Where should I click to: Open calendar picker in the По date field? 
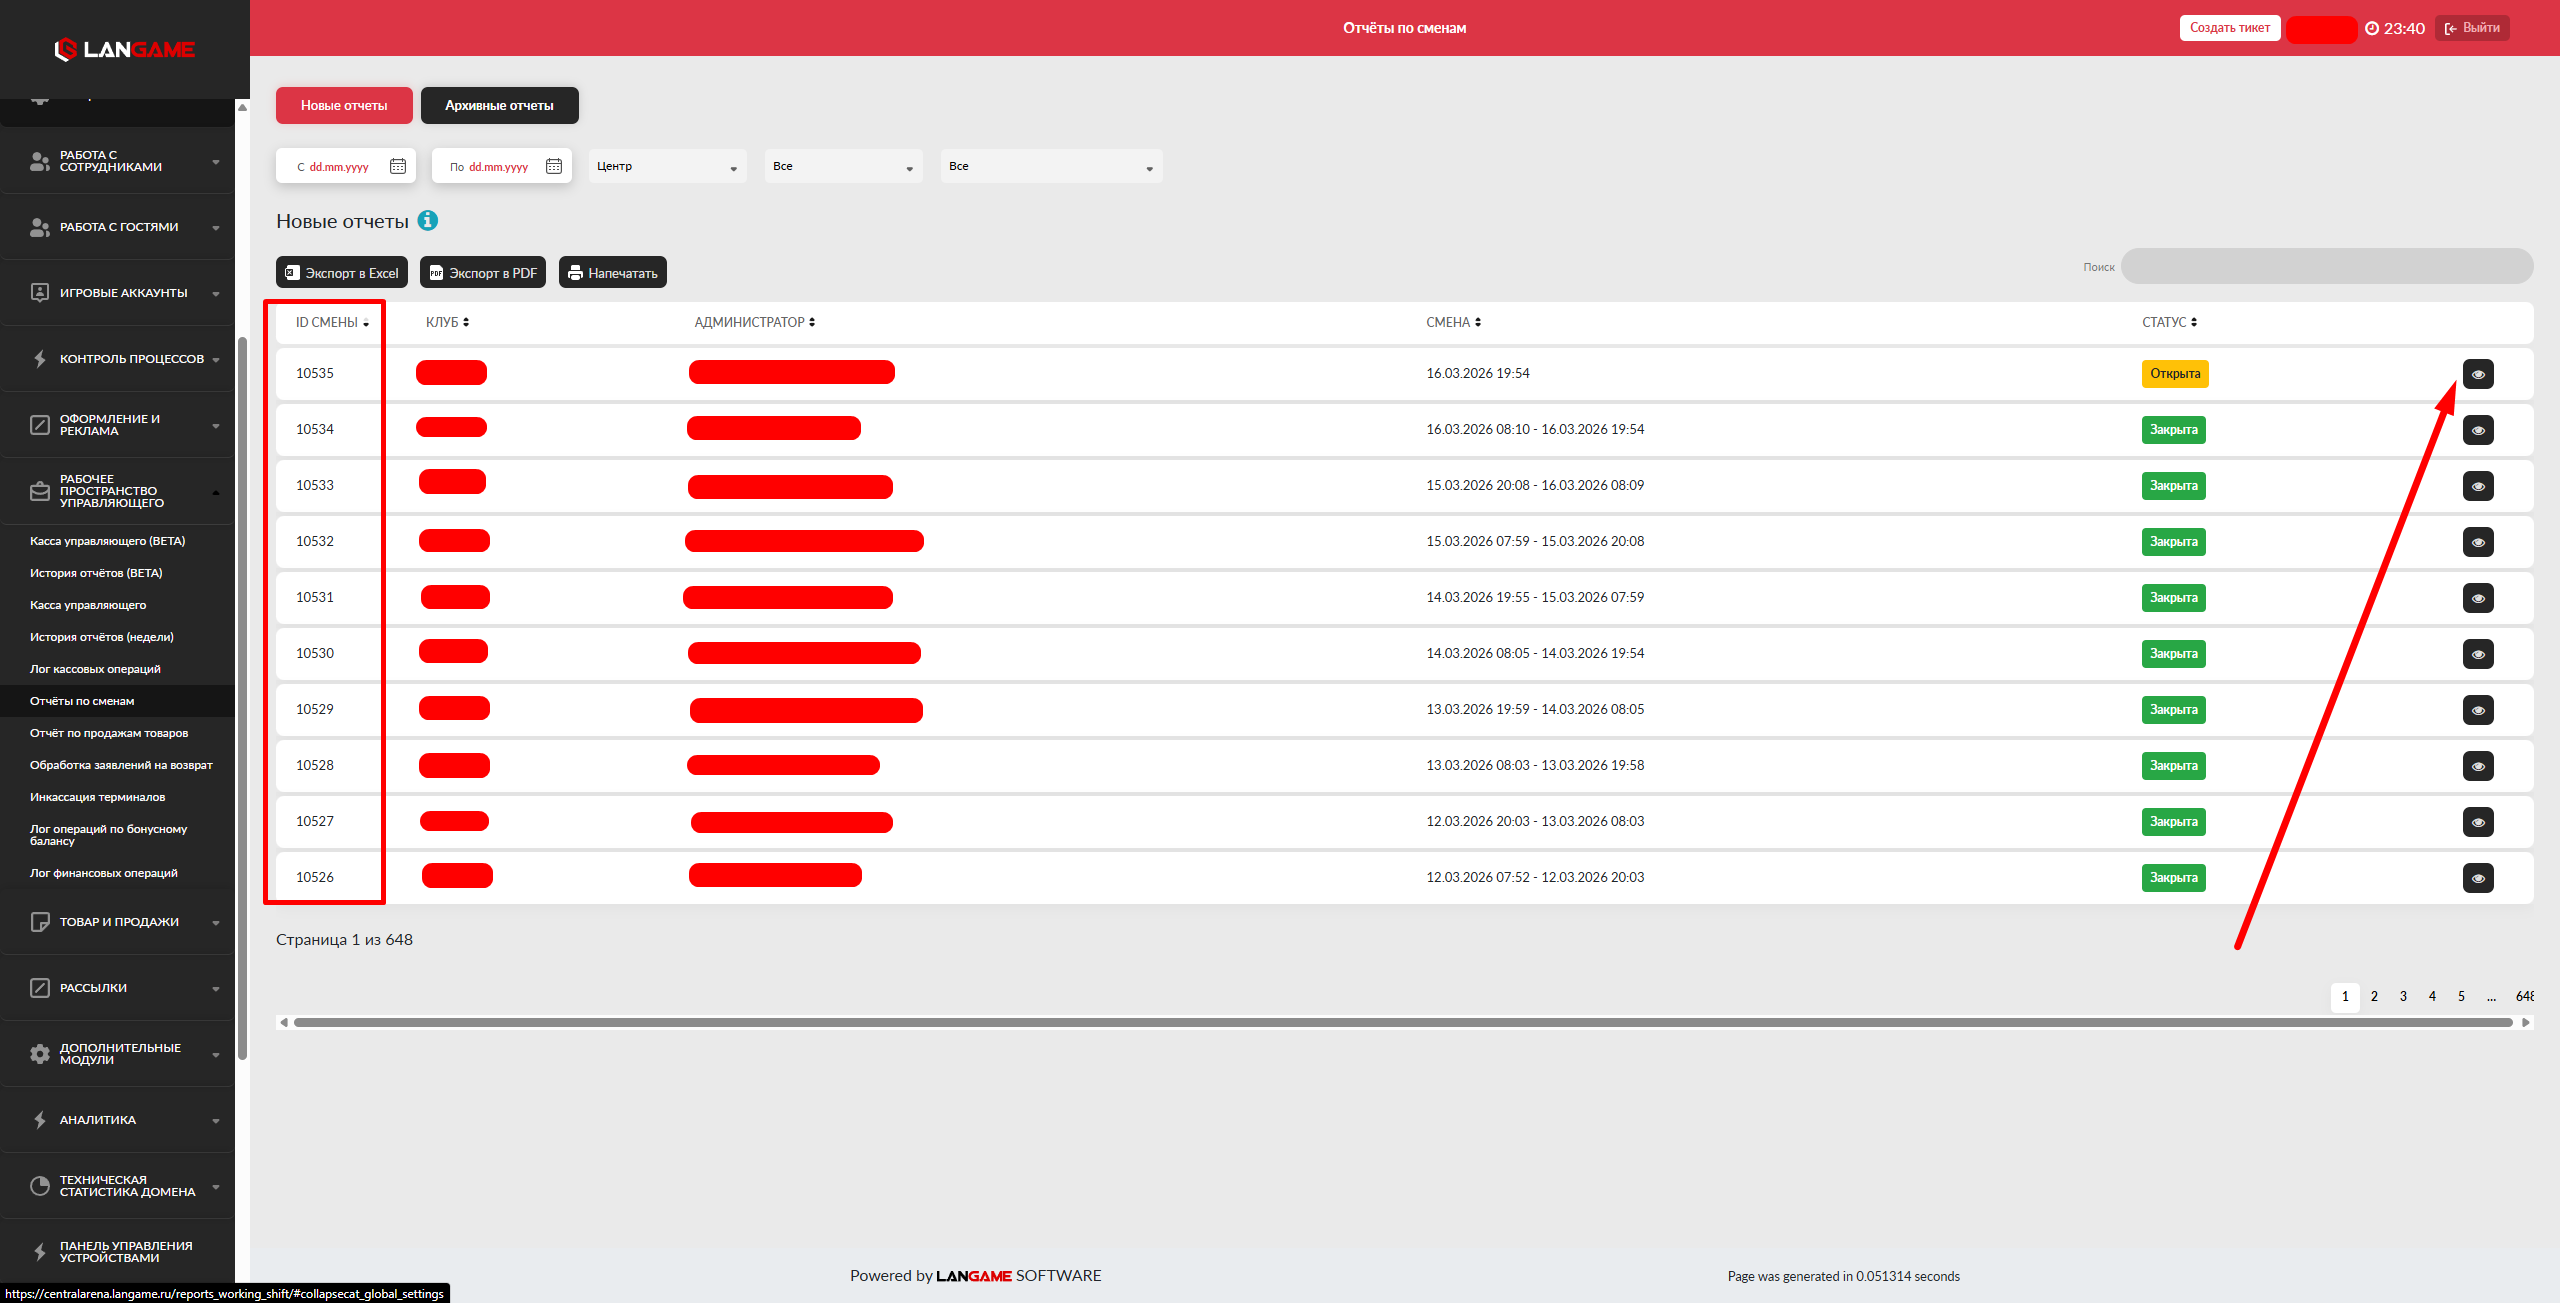[x=554, y=166]
